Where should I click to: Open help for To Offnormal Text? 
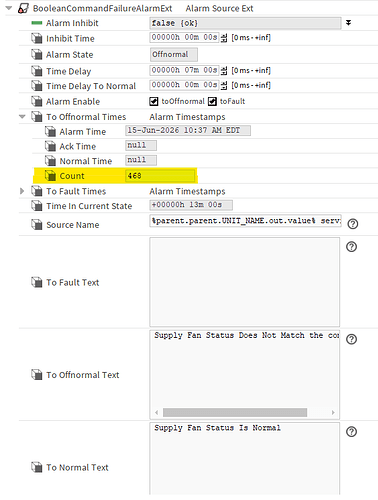click(x=351, y=339)
